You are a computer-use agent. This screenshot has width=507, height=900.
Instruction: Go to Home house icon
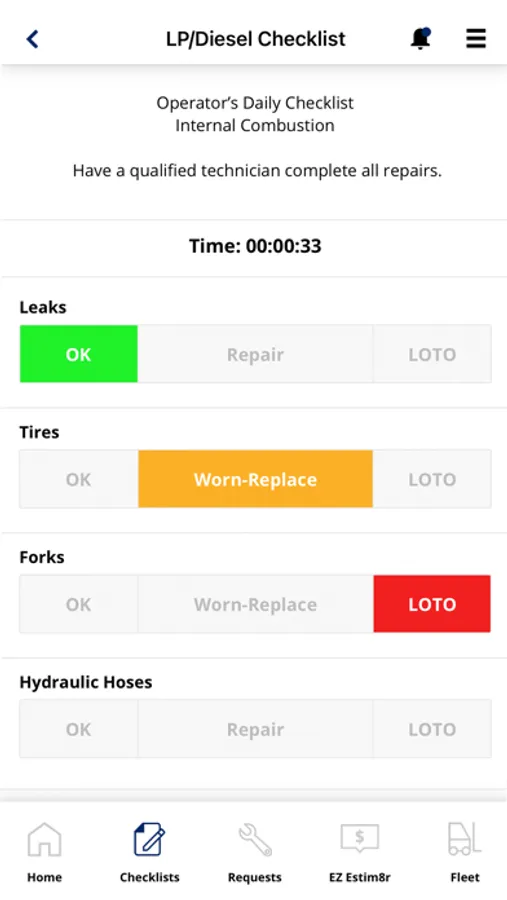tap(44, 840)
